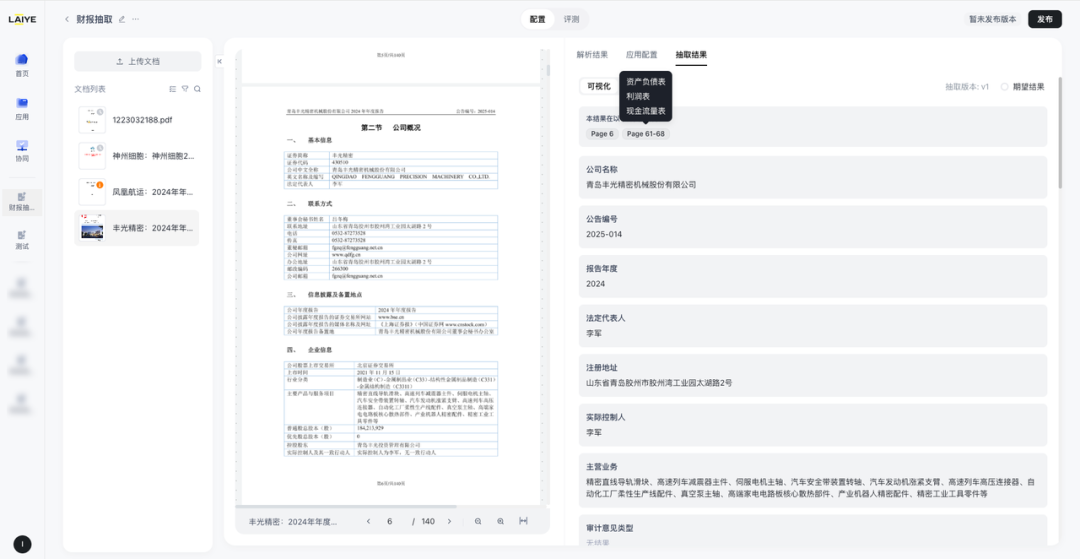The image size is (1080, 559).
Task: Open the more options ellipsis menu
Action: tap(136, 19)
